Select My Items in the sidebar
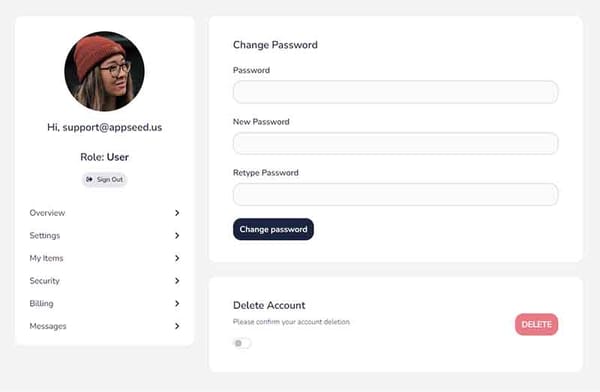 [x=104, y=258]
